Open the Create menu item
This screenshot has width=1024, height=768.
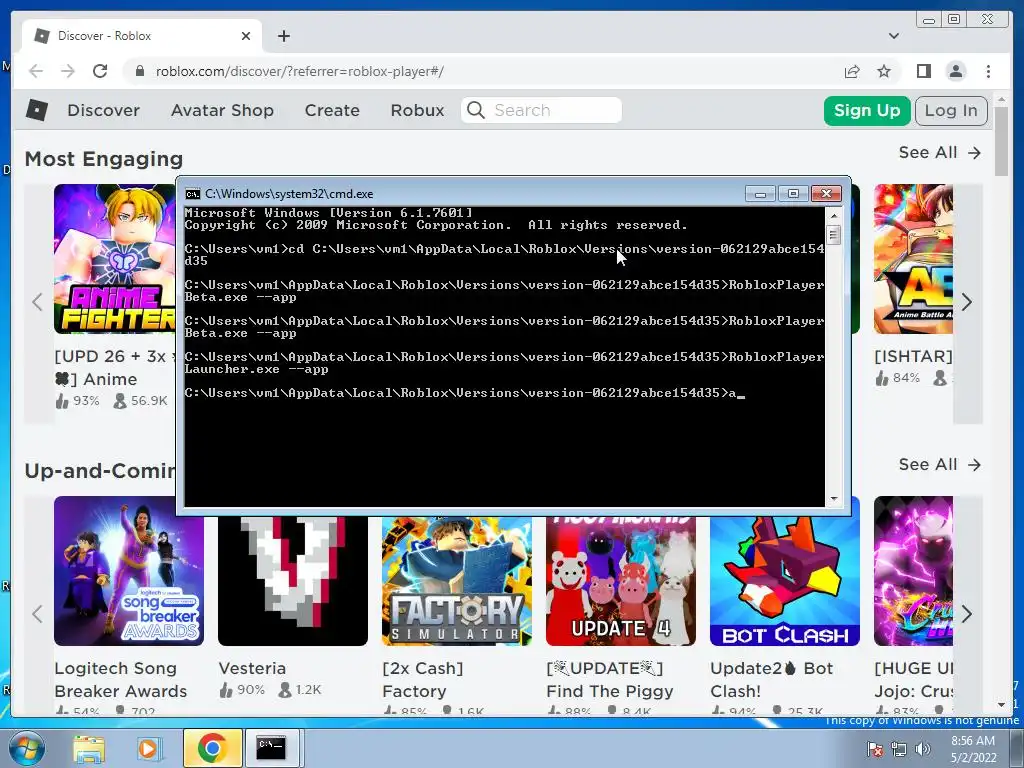pos(332,110)
